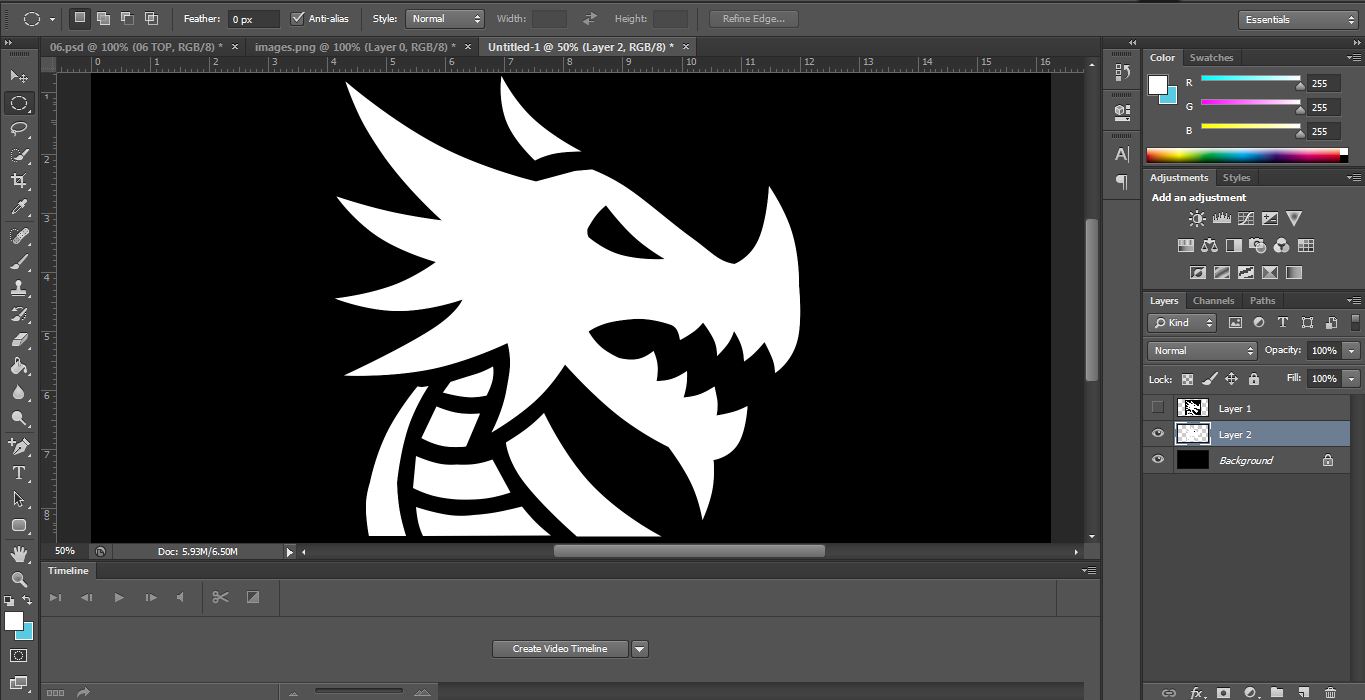The image size is (1365, 700).
Task: Select the Crop tool
Action: coord(19,181)
